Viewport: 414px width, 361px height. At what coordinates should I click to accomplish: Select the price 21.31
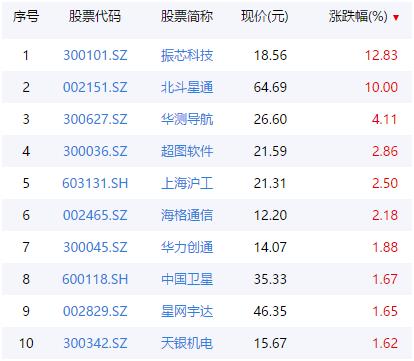[270, 183]
